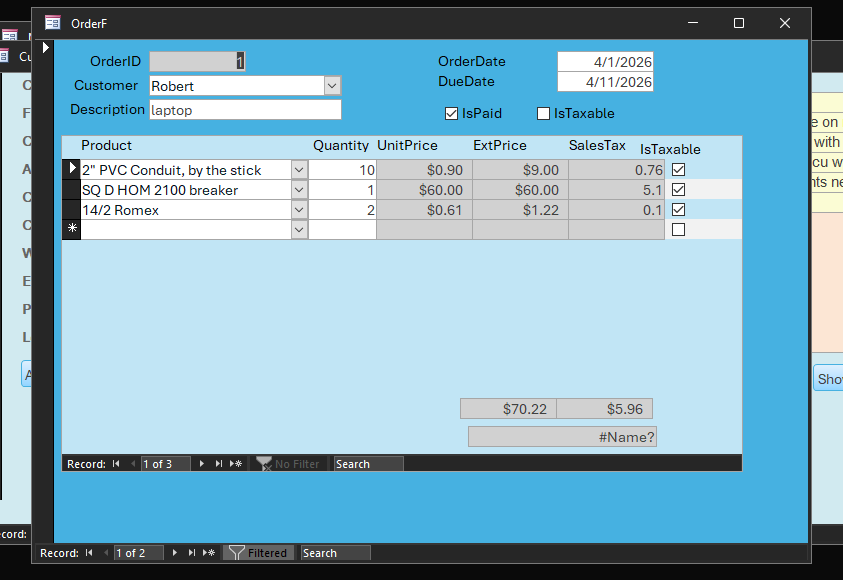This screenshot has height=580, width=843.
Task: Click the Search box in subform navigator
Action: (x=368, y=464)
